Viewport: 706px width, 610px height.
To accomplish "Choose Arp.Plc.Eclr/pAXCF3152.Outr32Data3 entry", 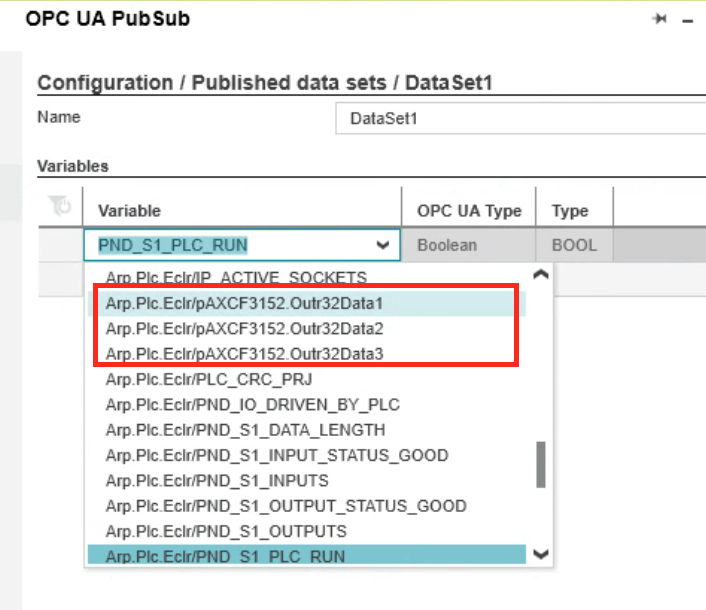I will (x=307, y=354).
